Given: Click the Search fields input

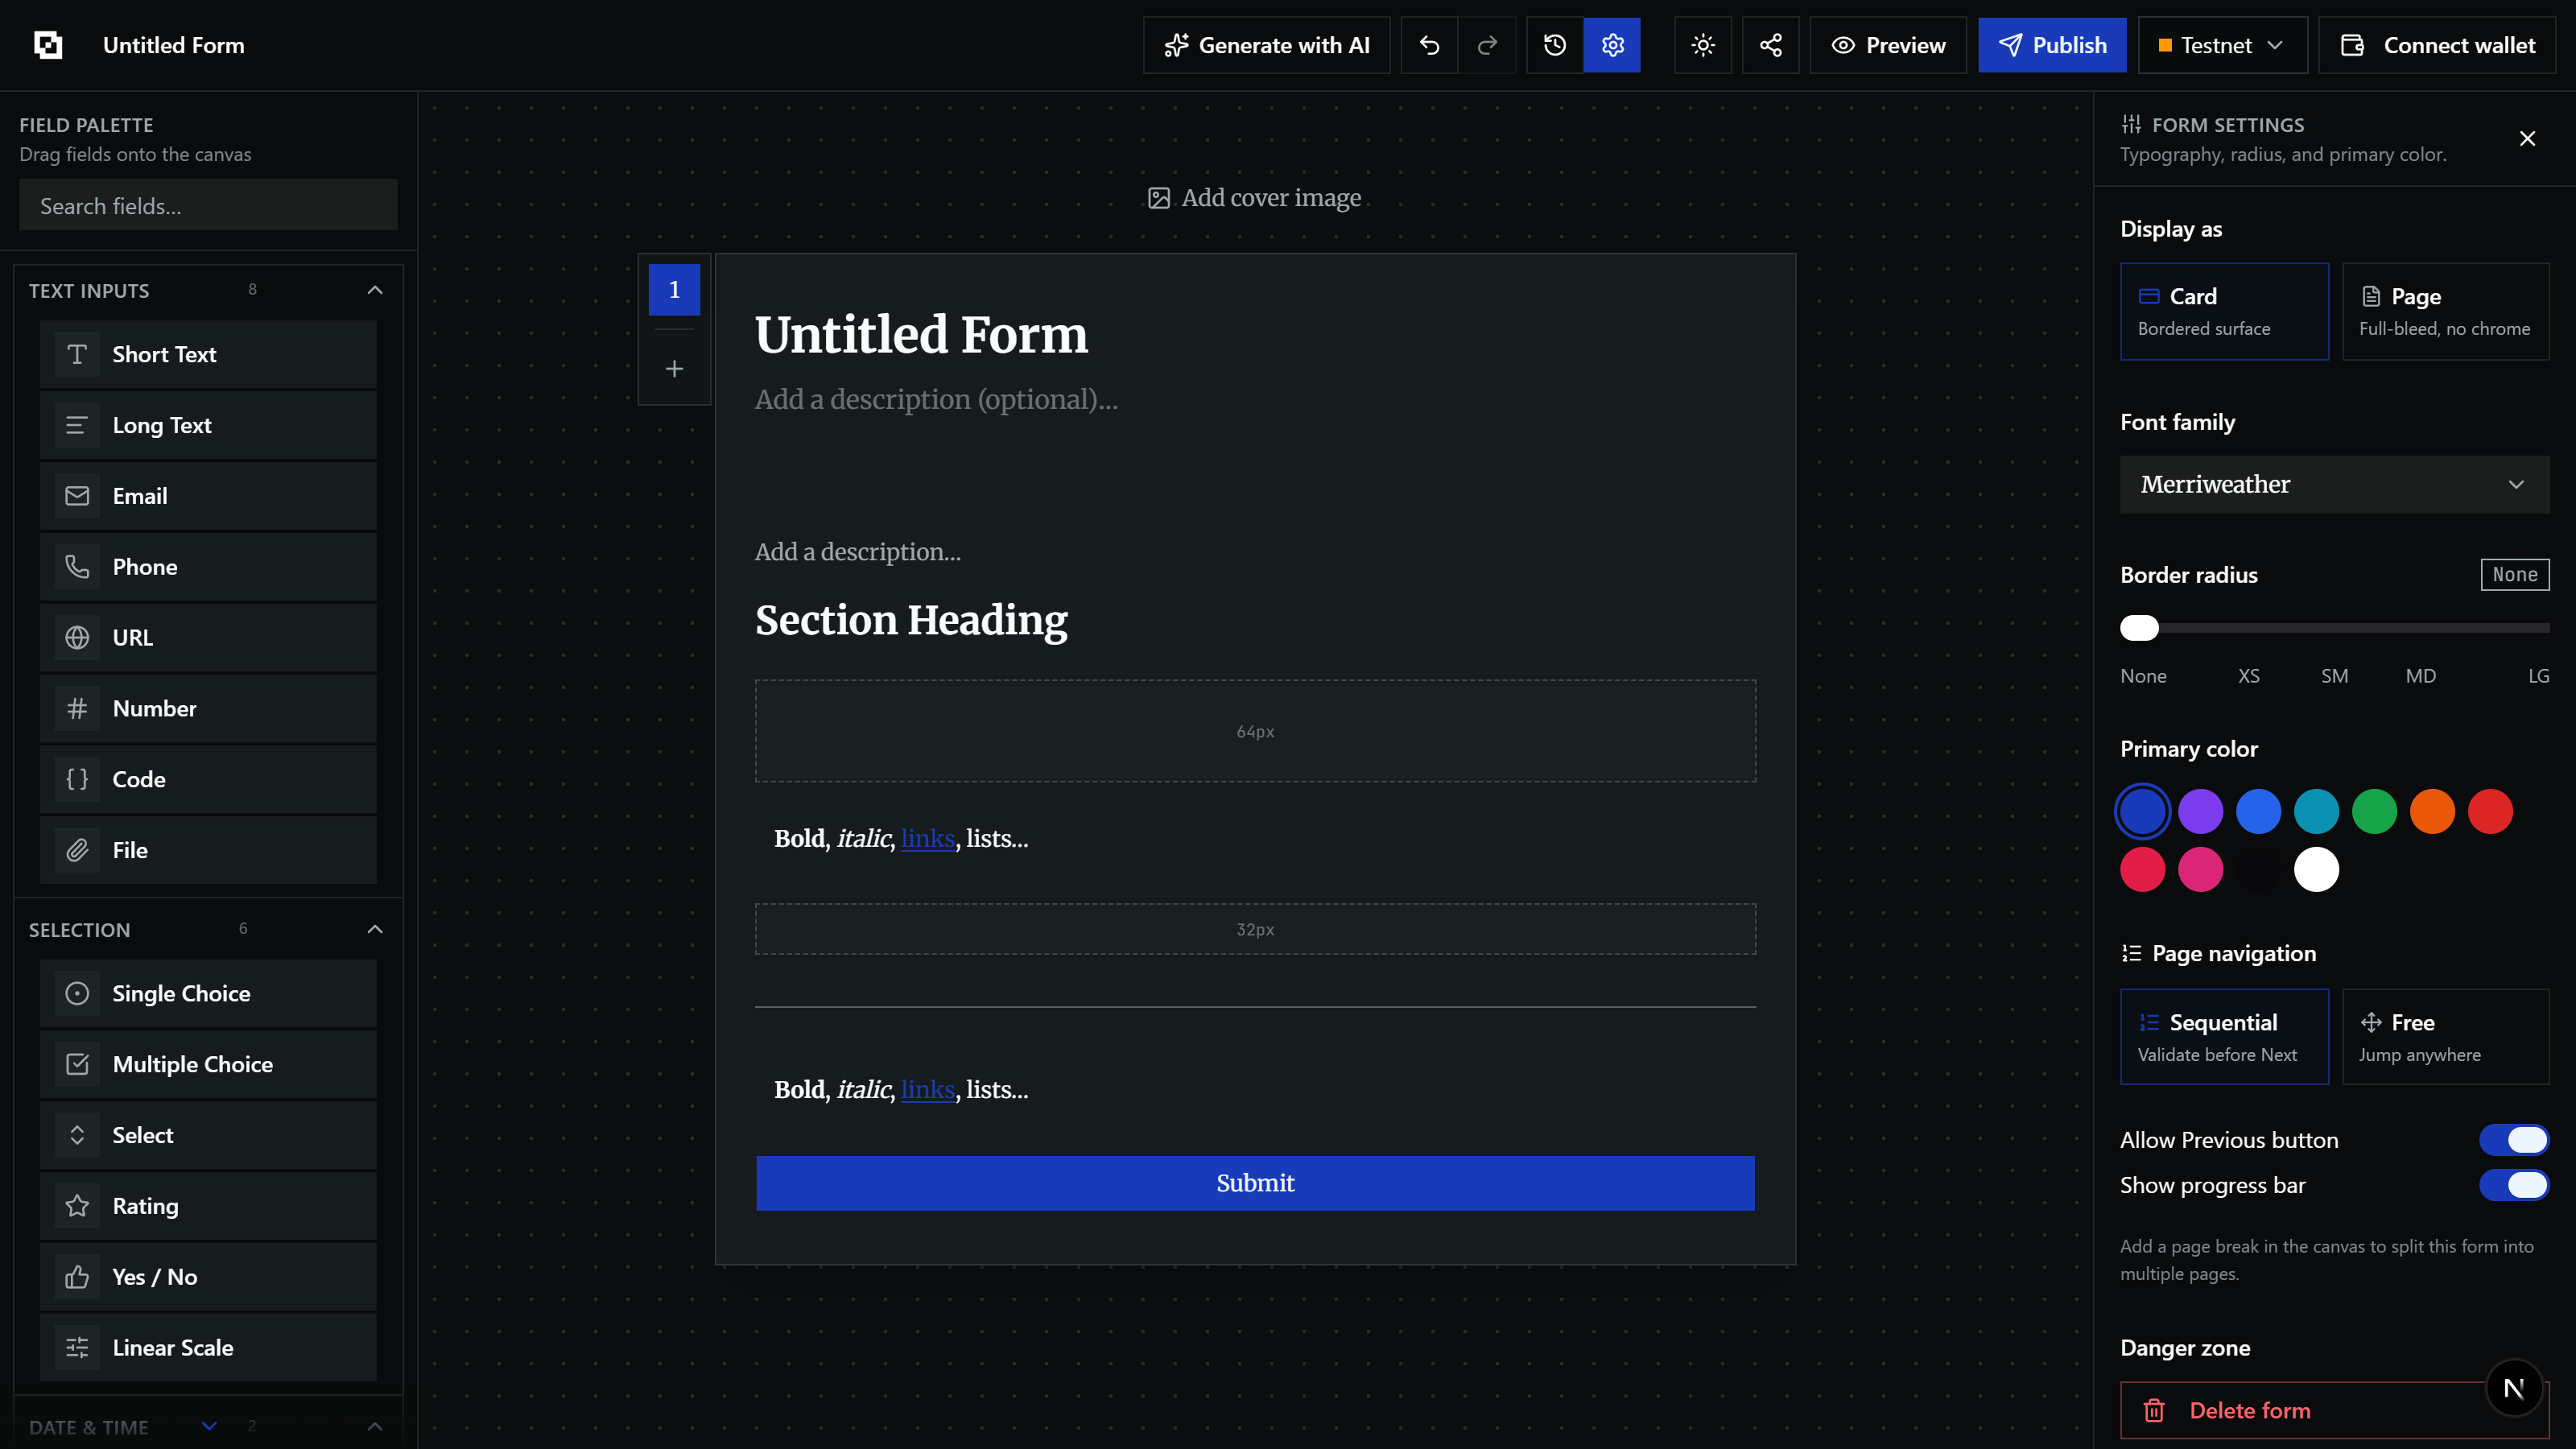Looking at the screenshot, I should tap(208, 205).
